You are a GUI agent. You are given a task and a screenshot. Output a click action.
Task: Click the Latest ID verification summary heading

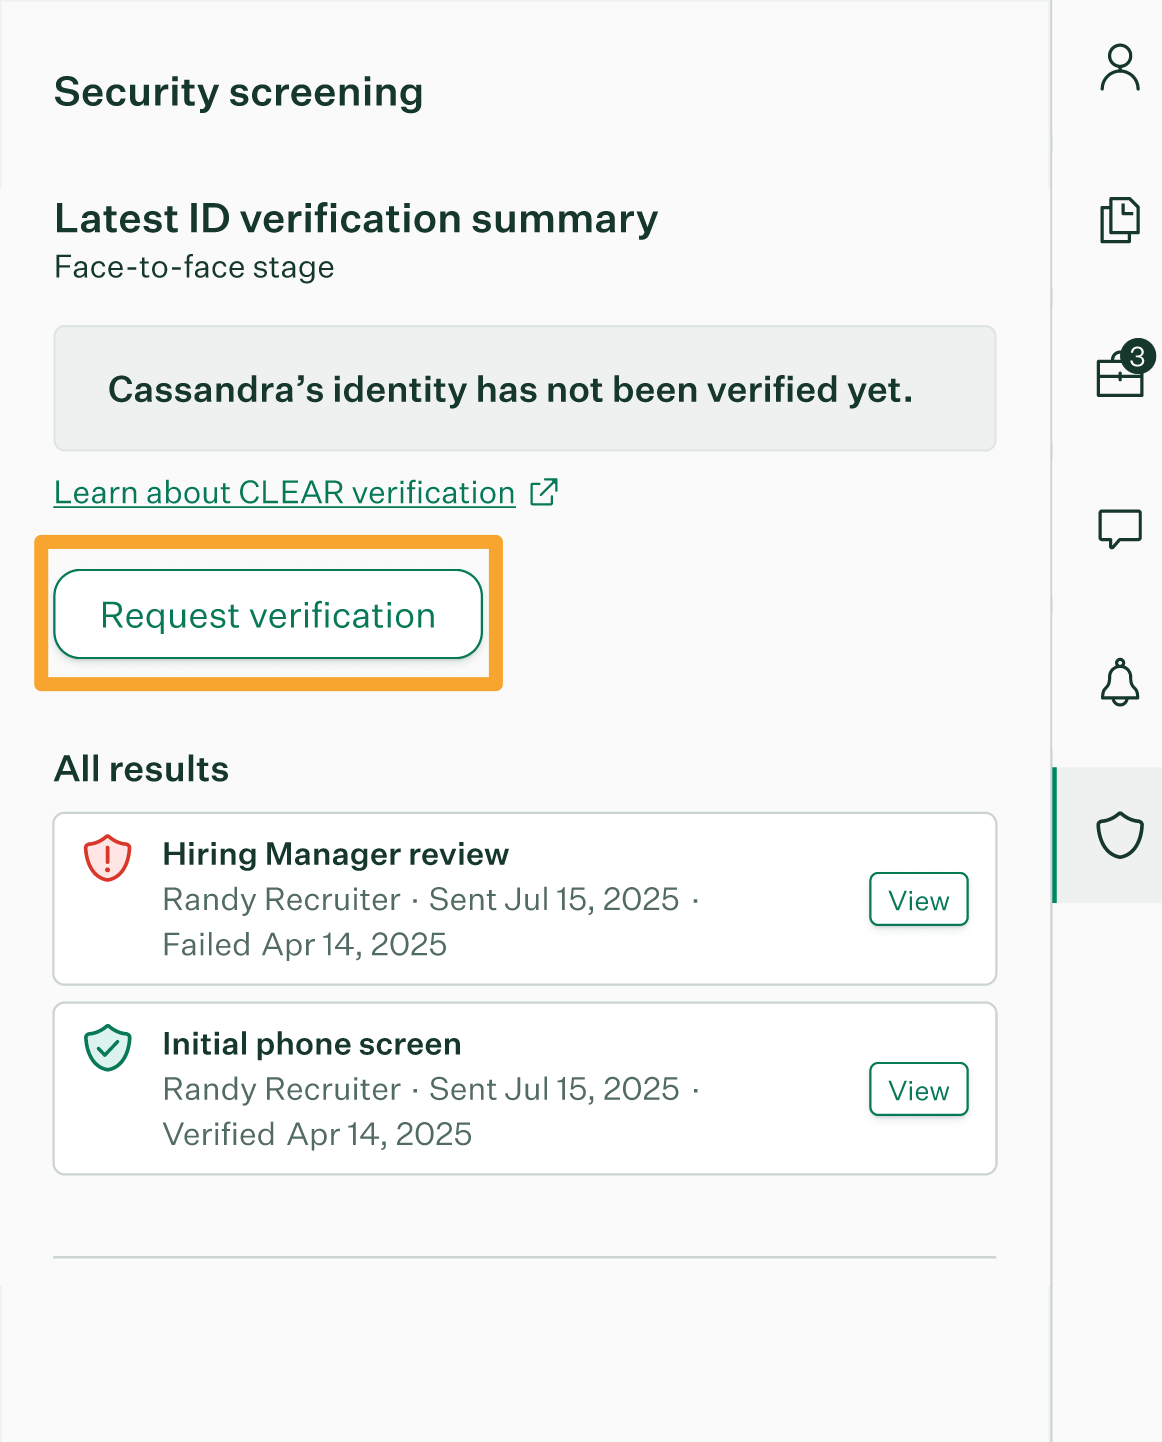[356, 219]
